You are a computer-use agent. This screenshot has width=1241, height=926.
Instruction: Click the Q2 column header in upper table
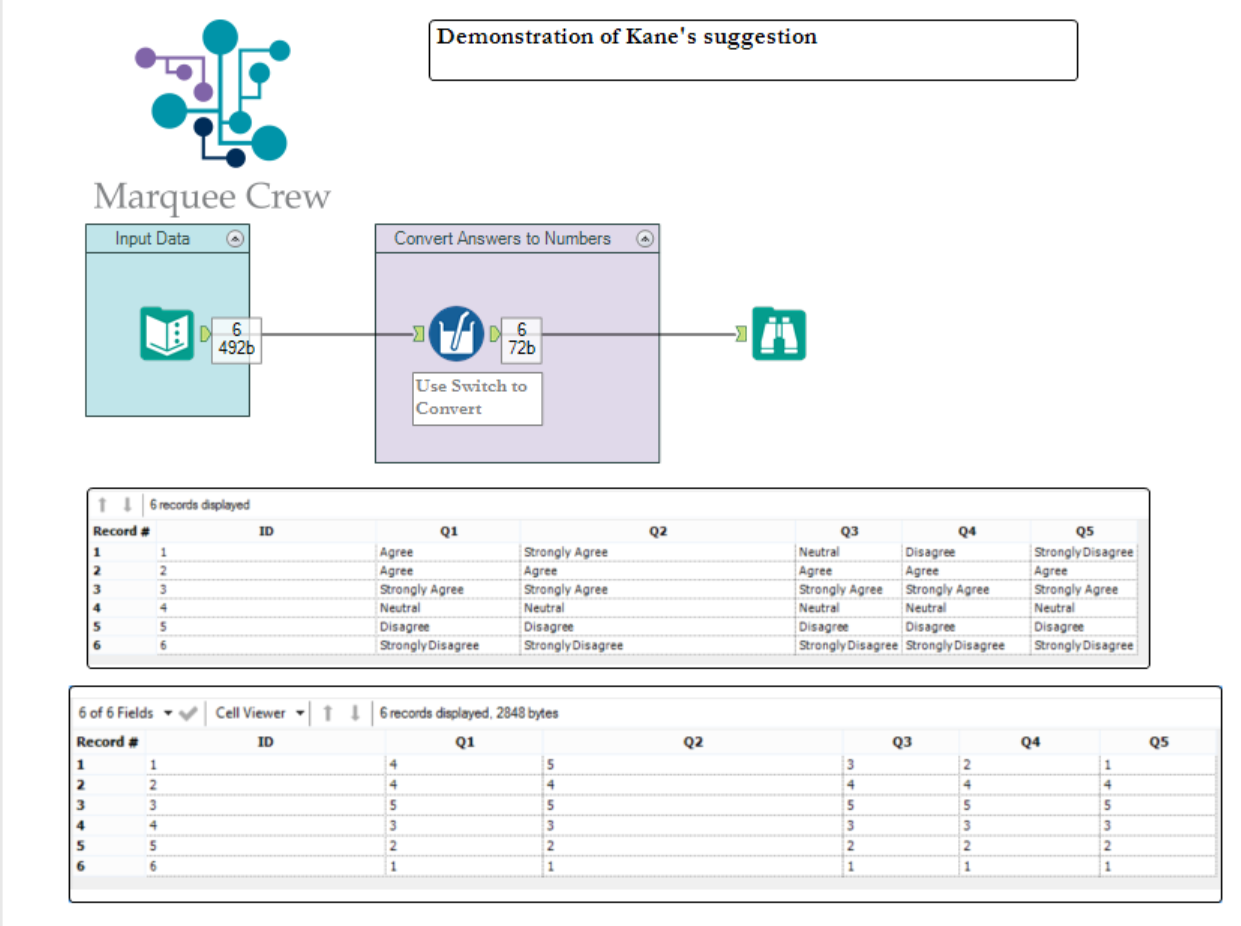[658, 531]
